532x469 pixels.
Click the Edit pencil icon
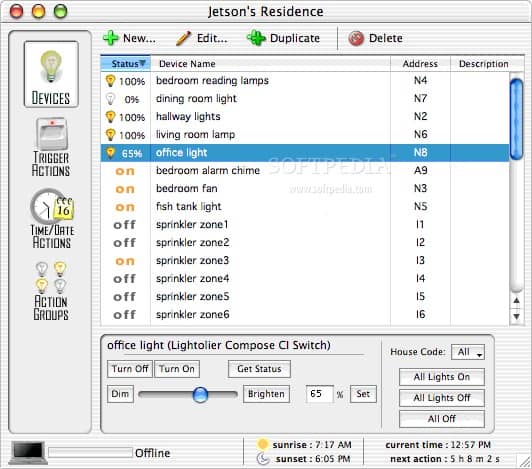[x=183, y=38]
